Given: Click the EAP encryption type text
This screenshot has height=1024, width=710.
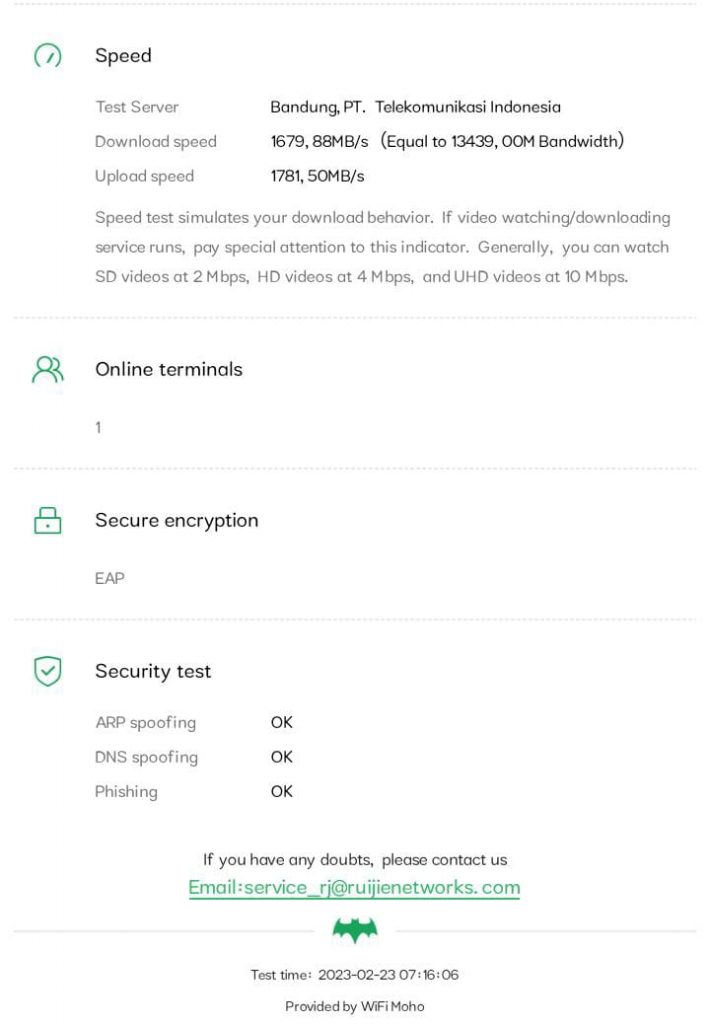Looking at the screenshot, I should [x=110, y=578].
